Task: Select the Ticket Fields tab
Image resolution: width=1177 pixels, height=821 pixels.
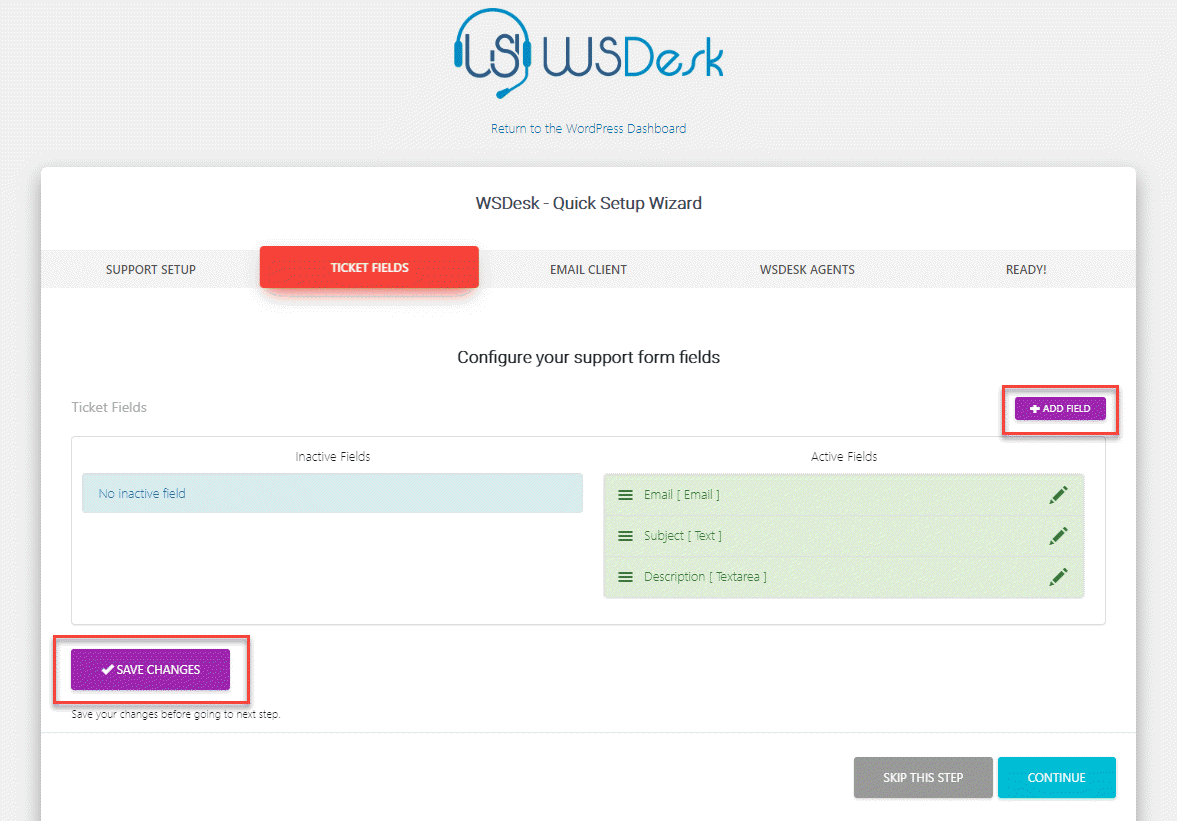Action: pyautogui.click(x=369, y=267)
